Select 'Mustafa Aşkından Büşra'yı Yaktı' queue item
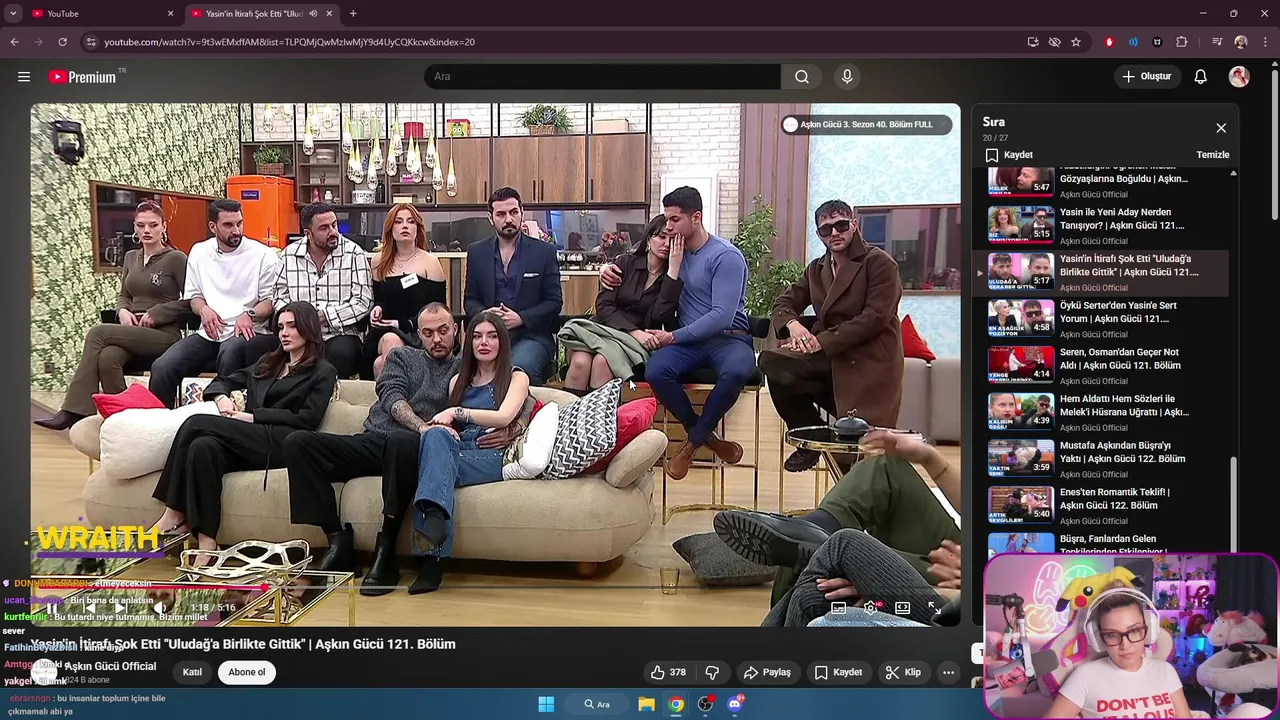This screenshot has width=1280, height=720. click(1100, 459)
